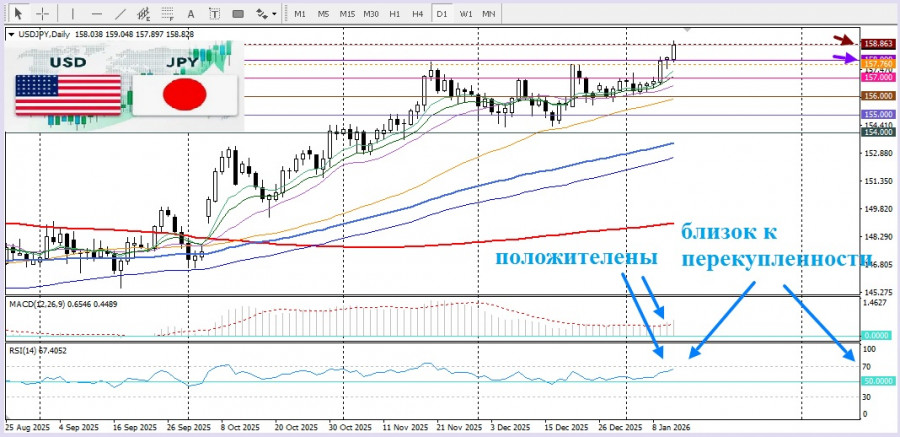The width and height of the screenshot is (900, 437).
Task: Select the vertical line drawing tool
Action: tap(71, 14)
